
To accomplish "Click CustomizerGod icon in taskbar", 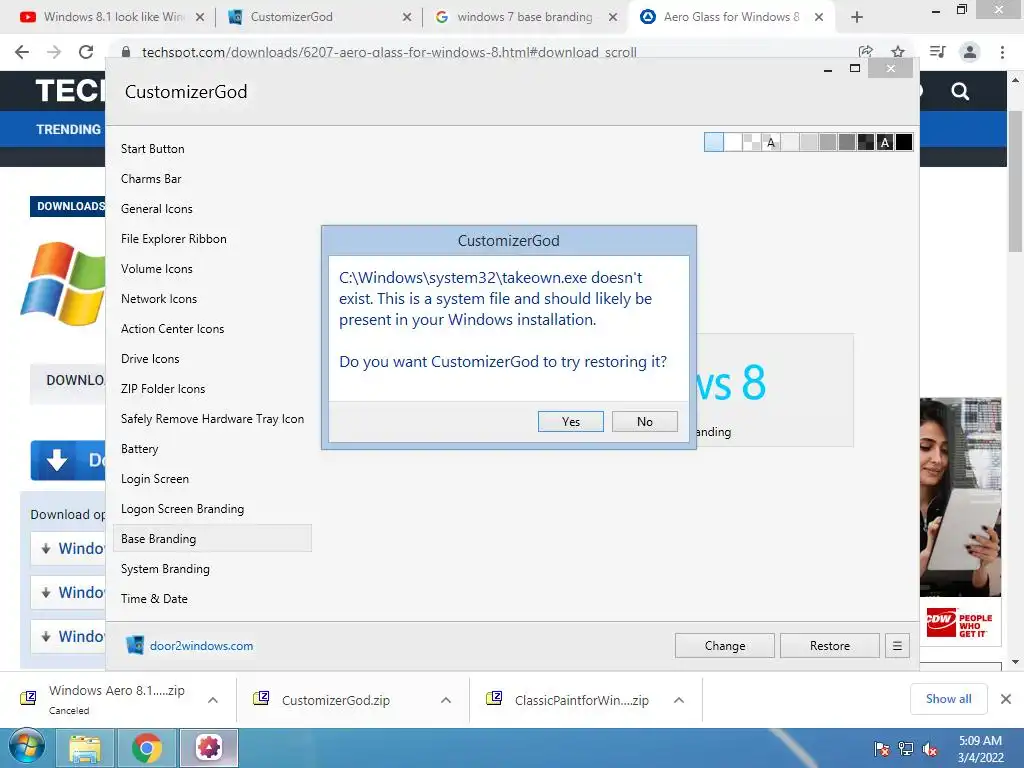I will [209, 748].
